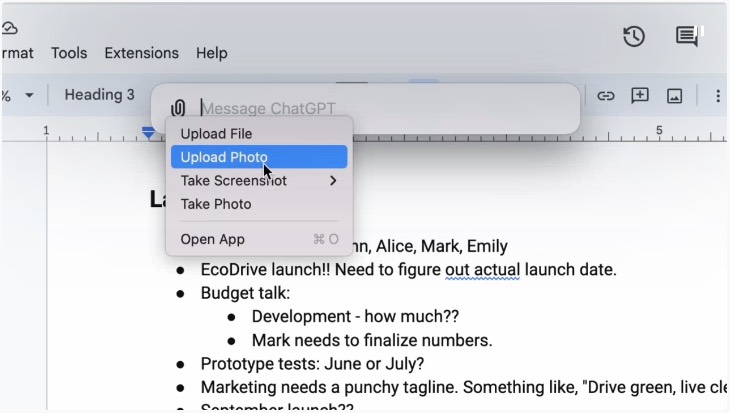Expand the Take Screenshot submenu arrow
The image size is (730, 413).
click(333, 181)
